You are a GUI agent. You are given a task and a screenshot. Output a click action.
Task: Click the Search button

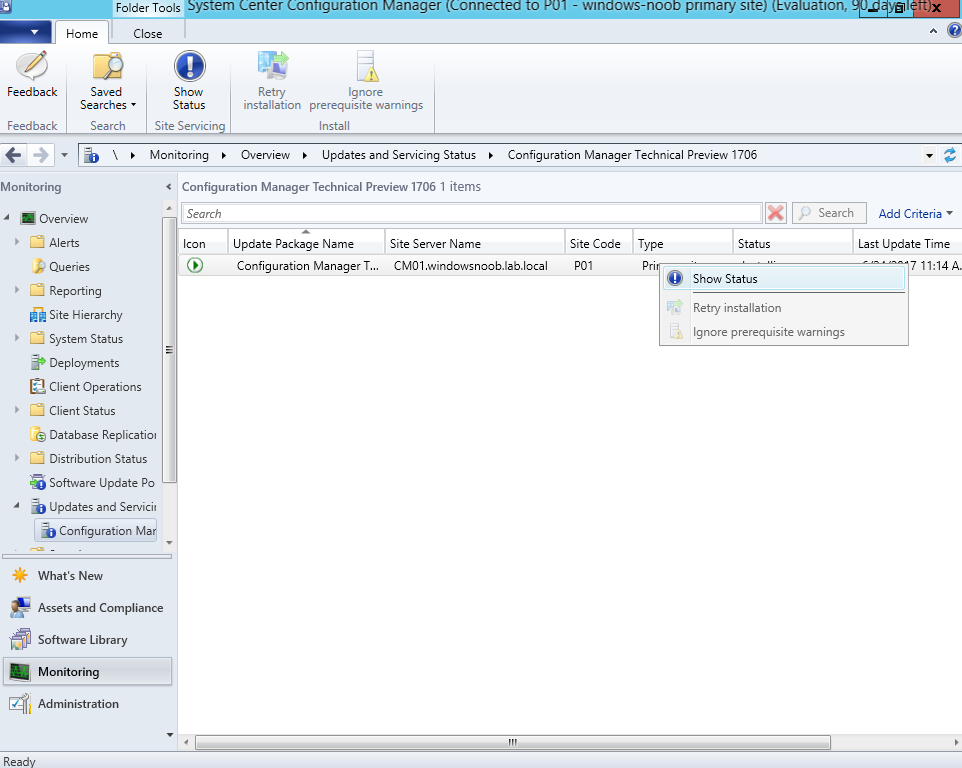pyautogui.click(x=829, y=213)
